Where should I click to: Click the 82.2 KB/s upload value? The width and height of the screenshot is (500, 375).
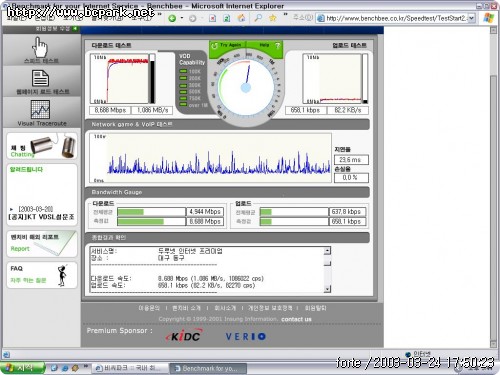tap(348, 110)
